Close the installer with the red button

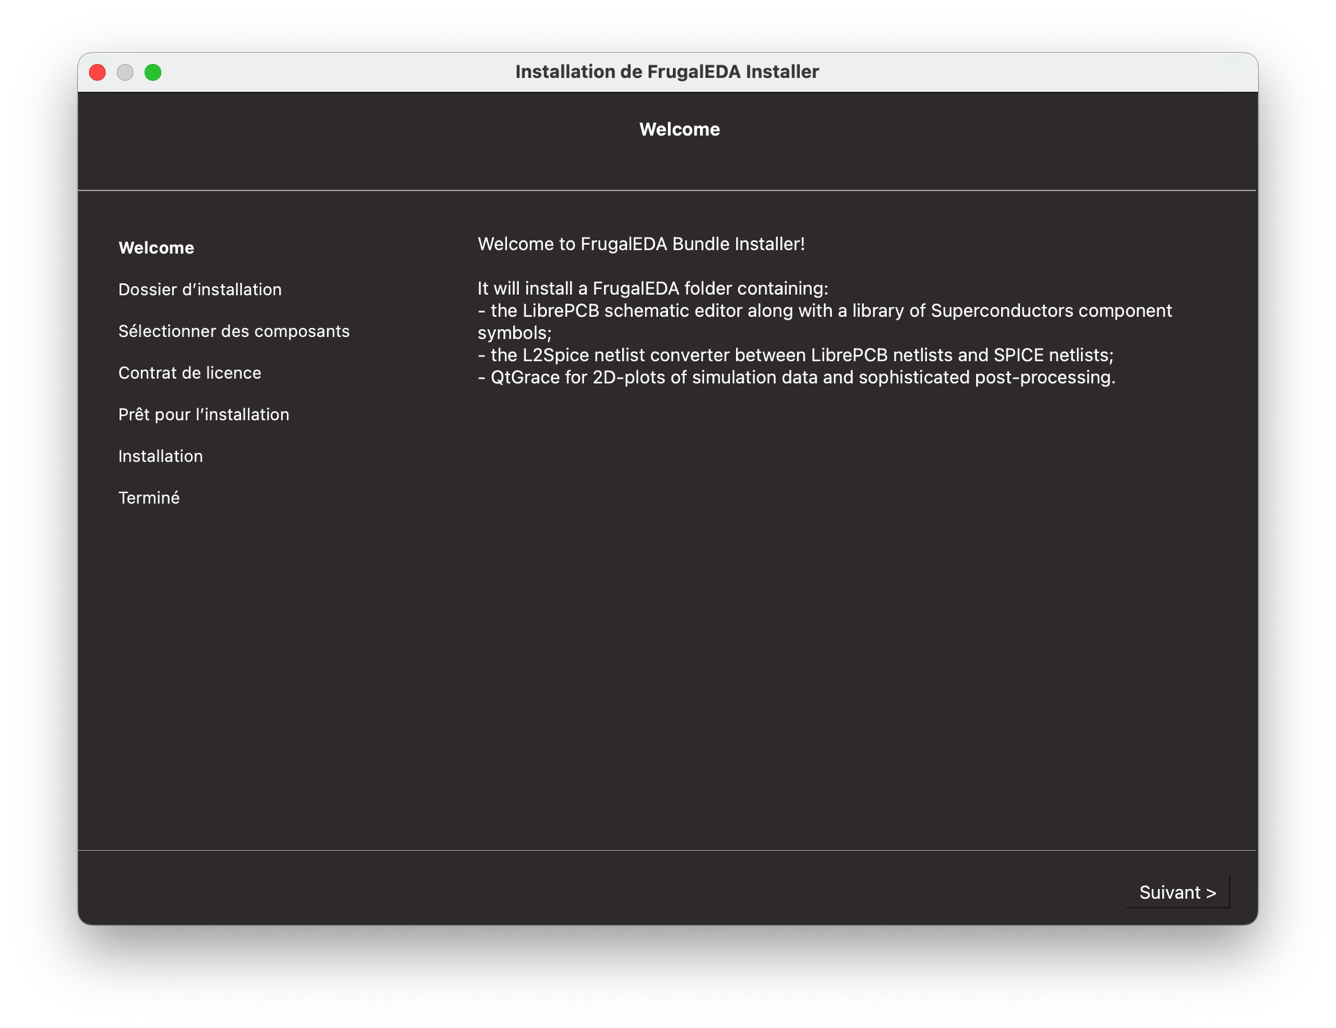click(x=97, y=72)
